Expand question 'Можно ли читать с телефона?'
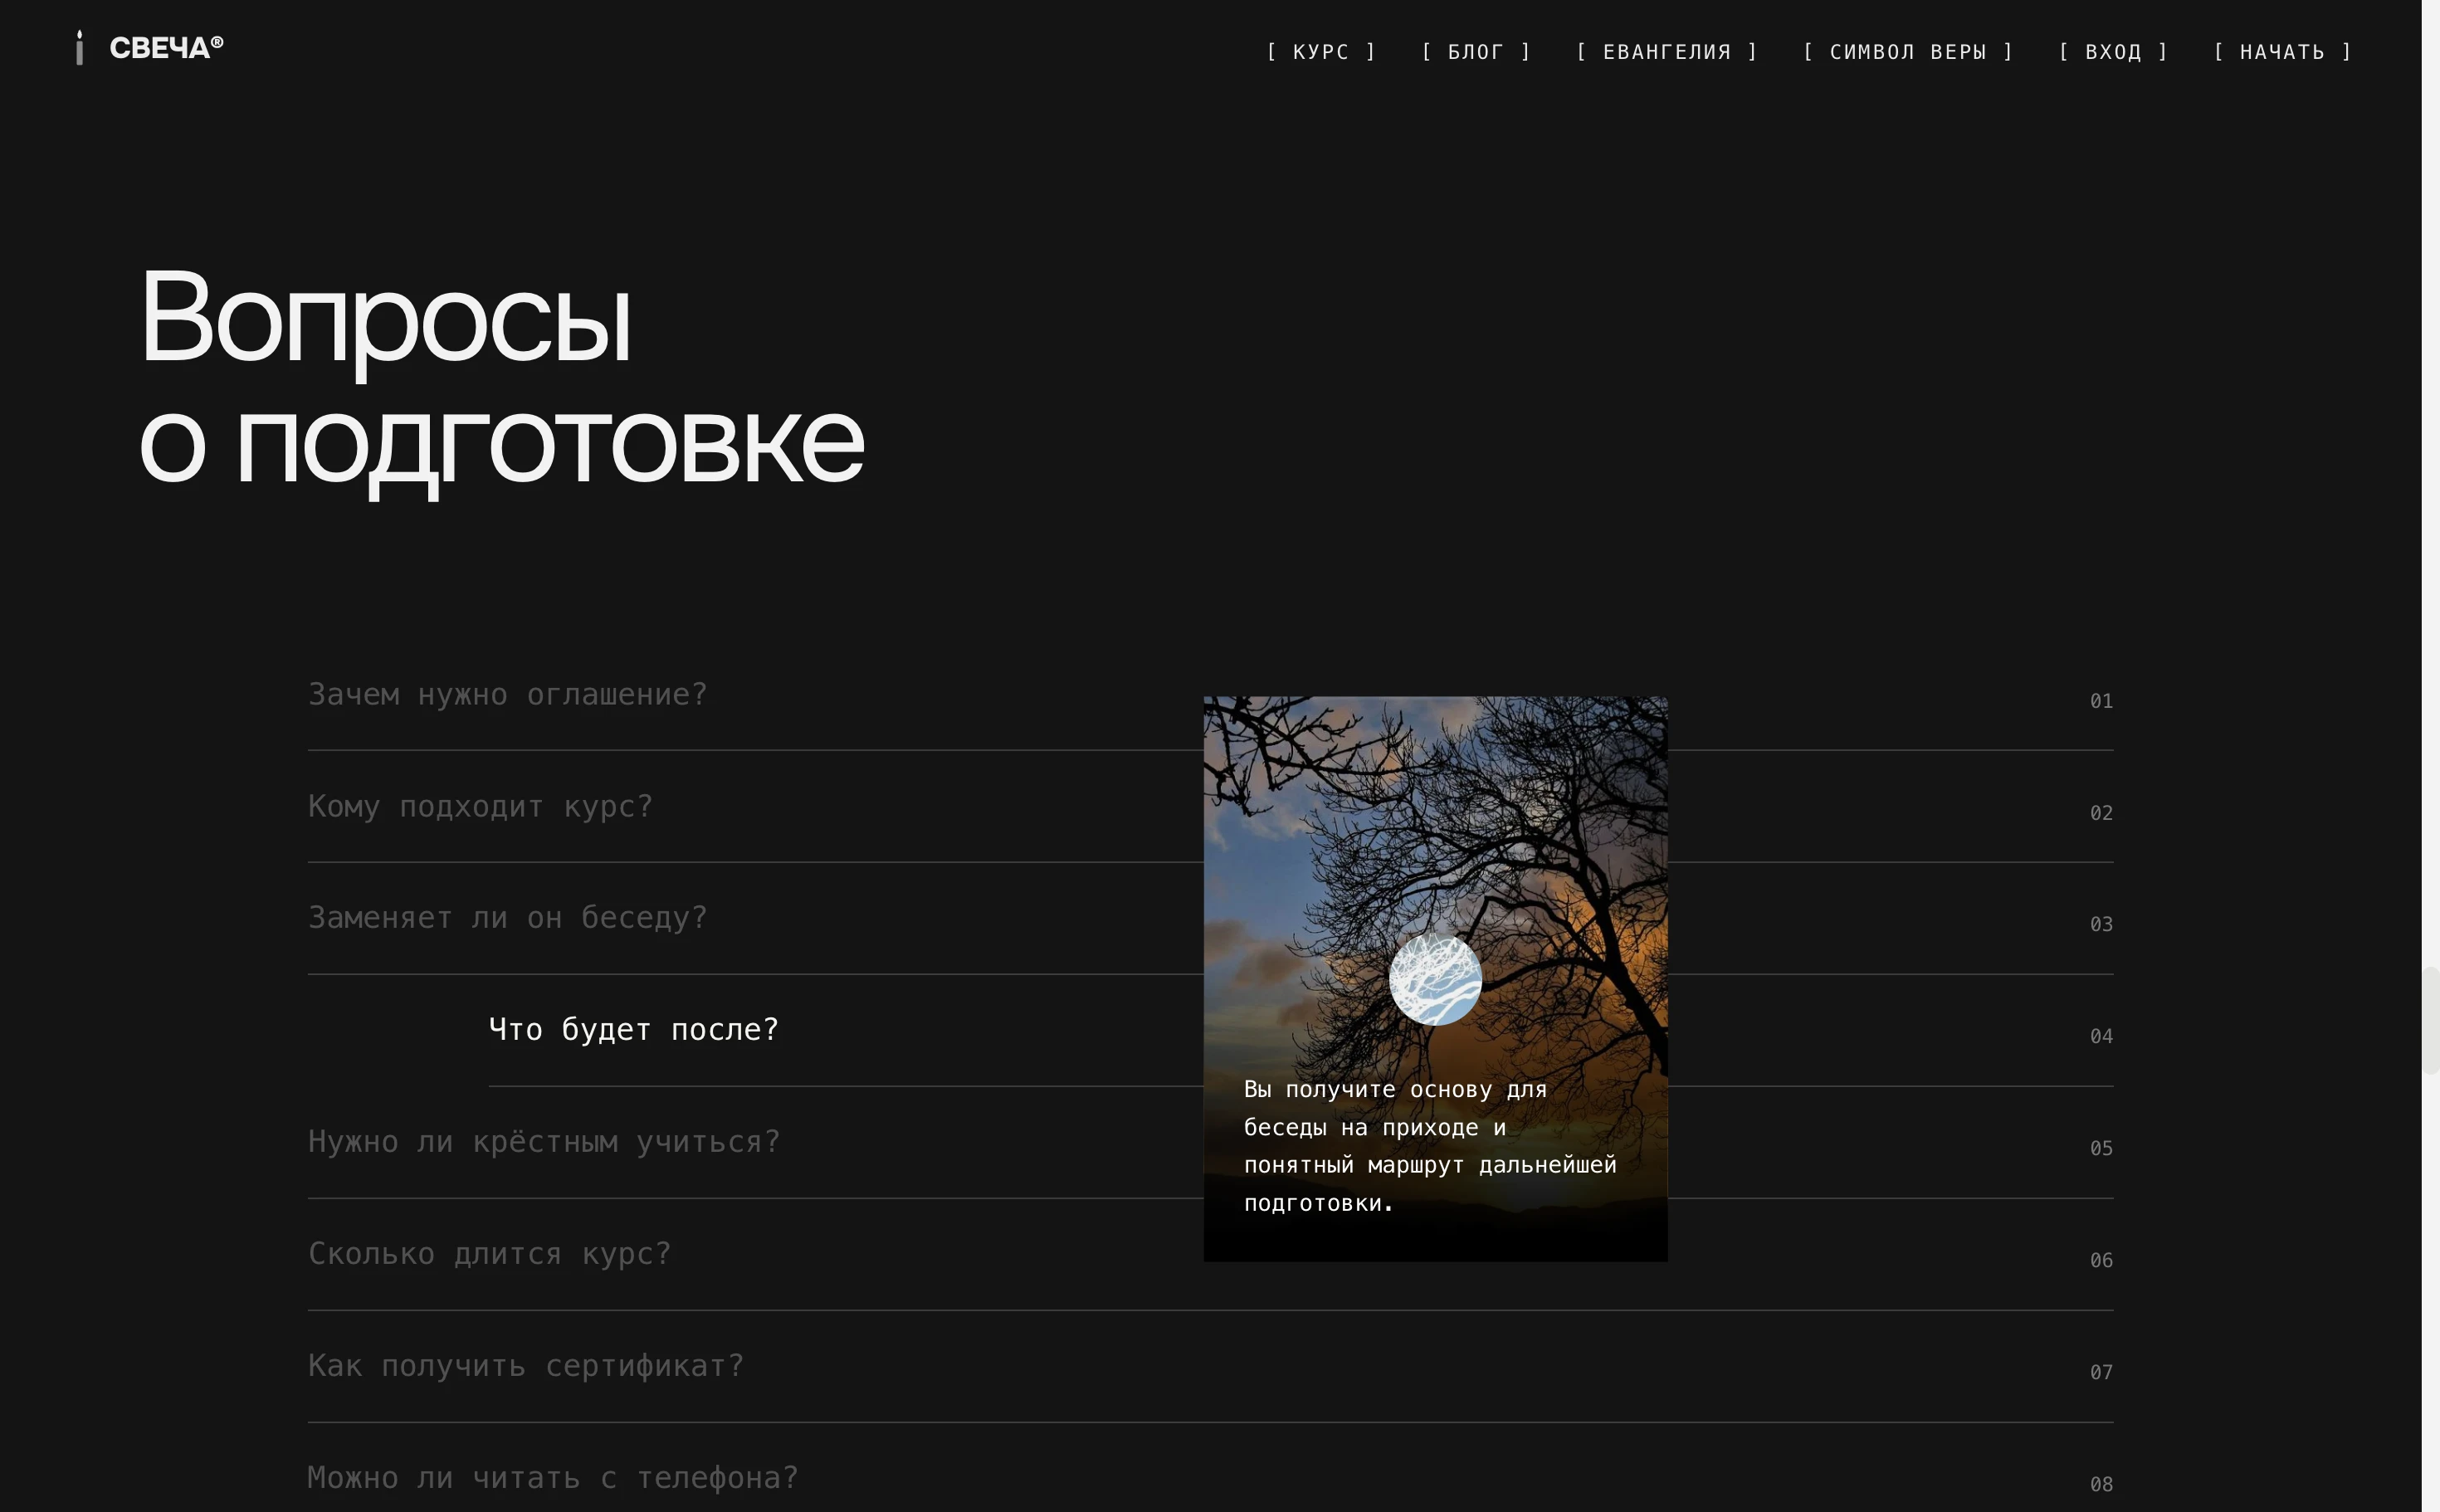This screenshot has width=2440, height=1512. [552, 1477]
